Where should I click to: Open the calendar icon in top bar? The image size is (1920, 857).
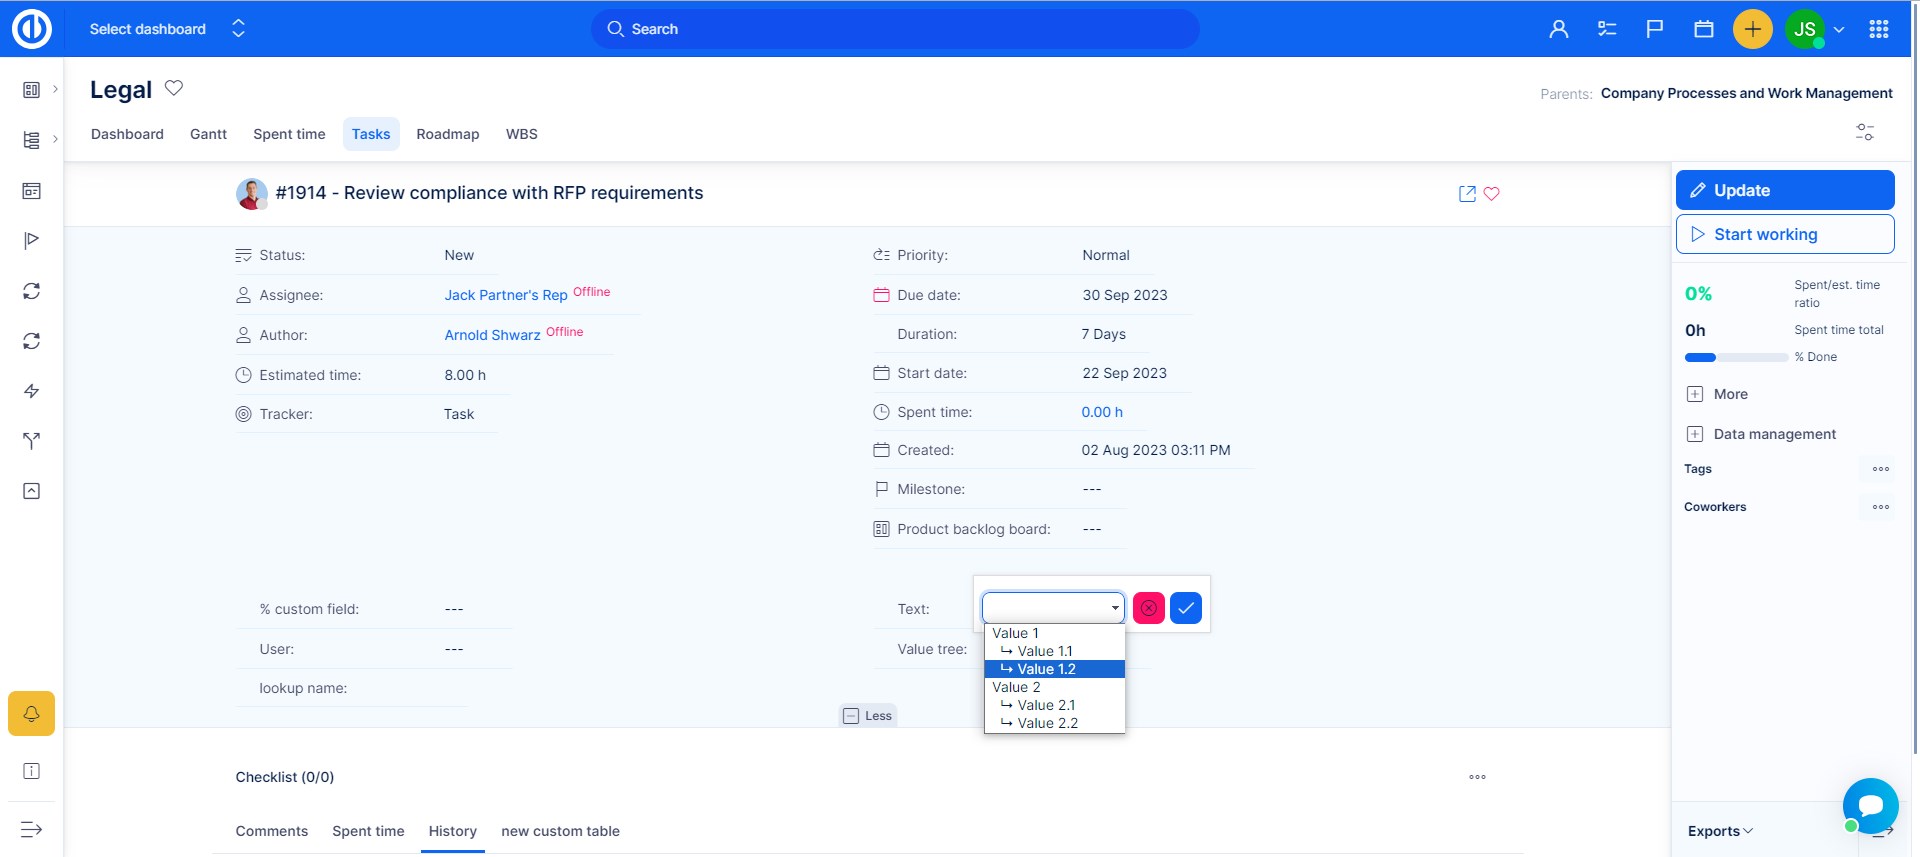click(1704, 29)
